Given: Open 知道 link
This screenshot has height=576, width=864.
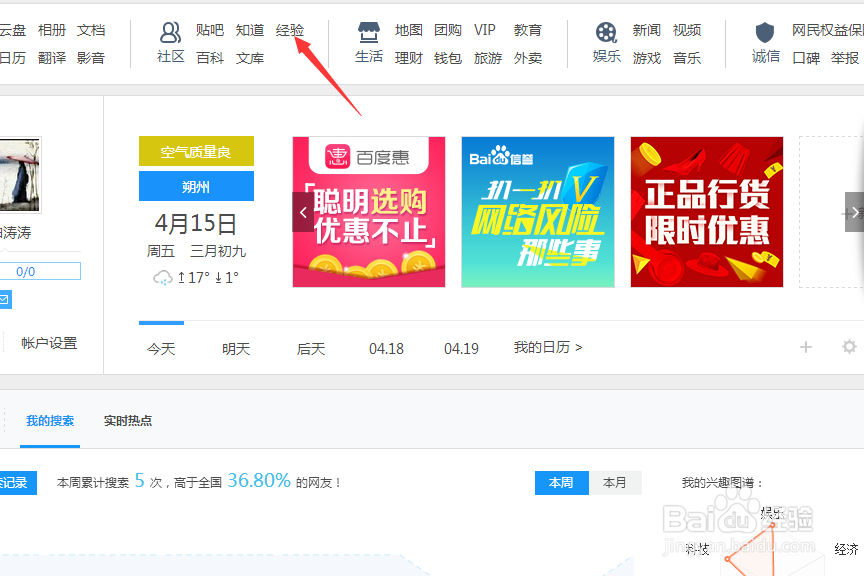Looking at the screenshot, I should click(x=250, y=30).
